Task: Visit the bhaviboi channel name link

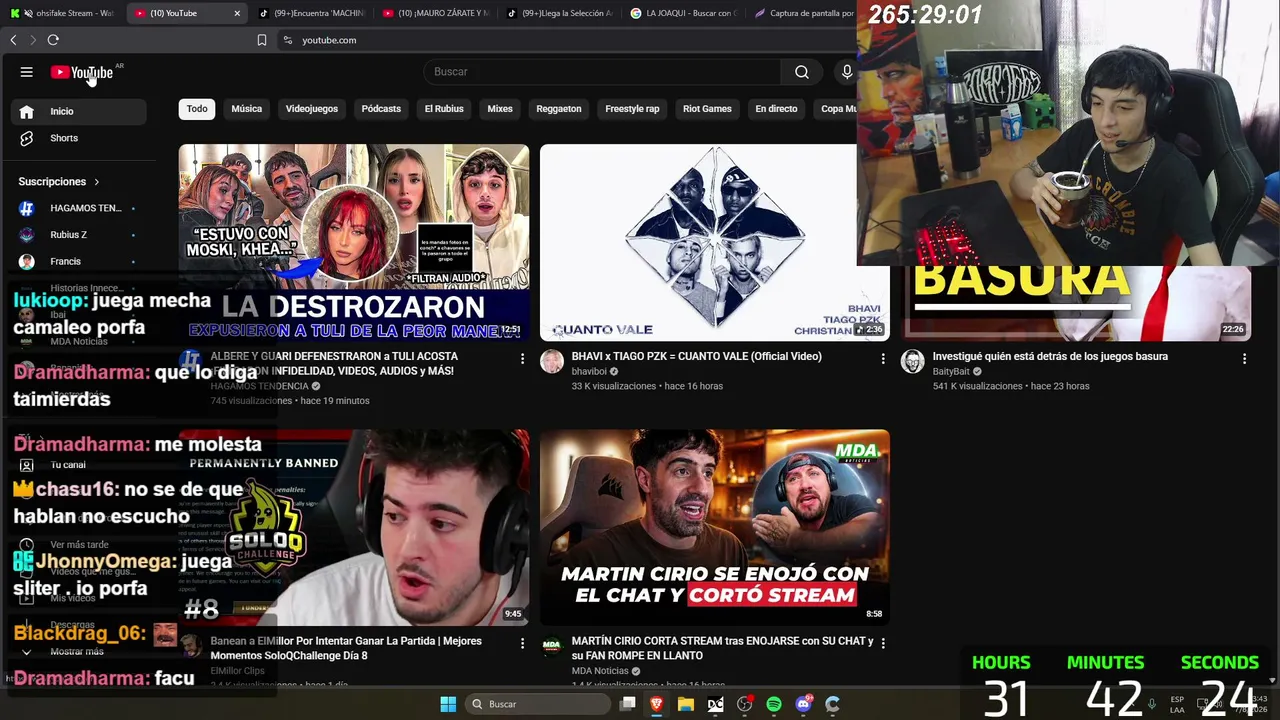Action: tap(589, 372)
